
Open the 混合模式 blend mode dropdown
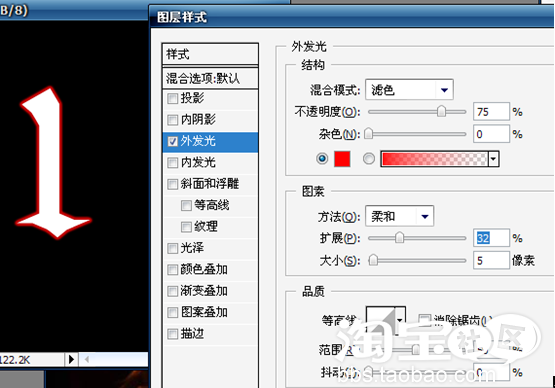409,90
